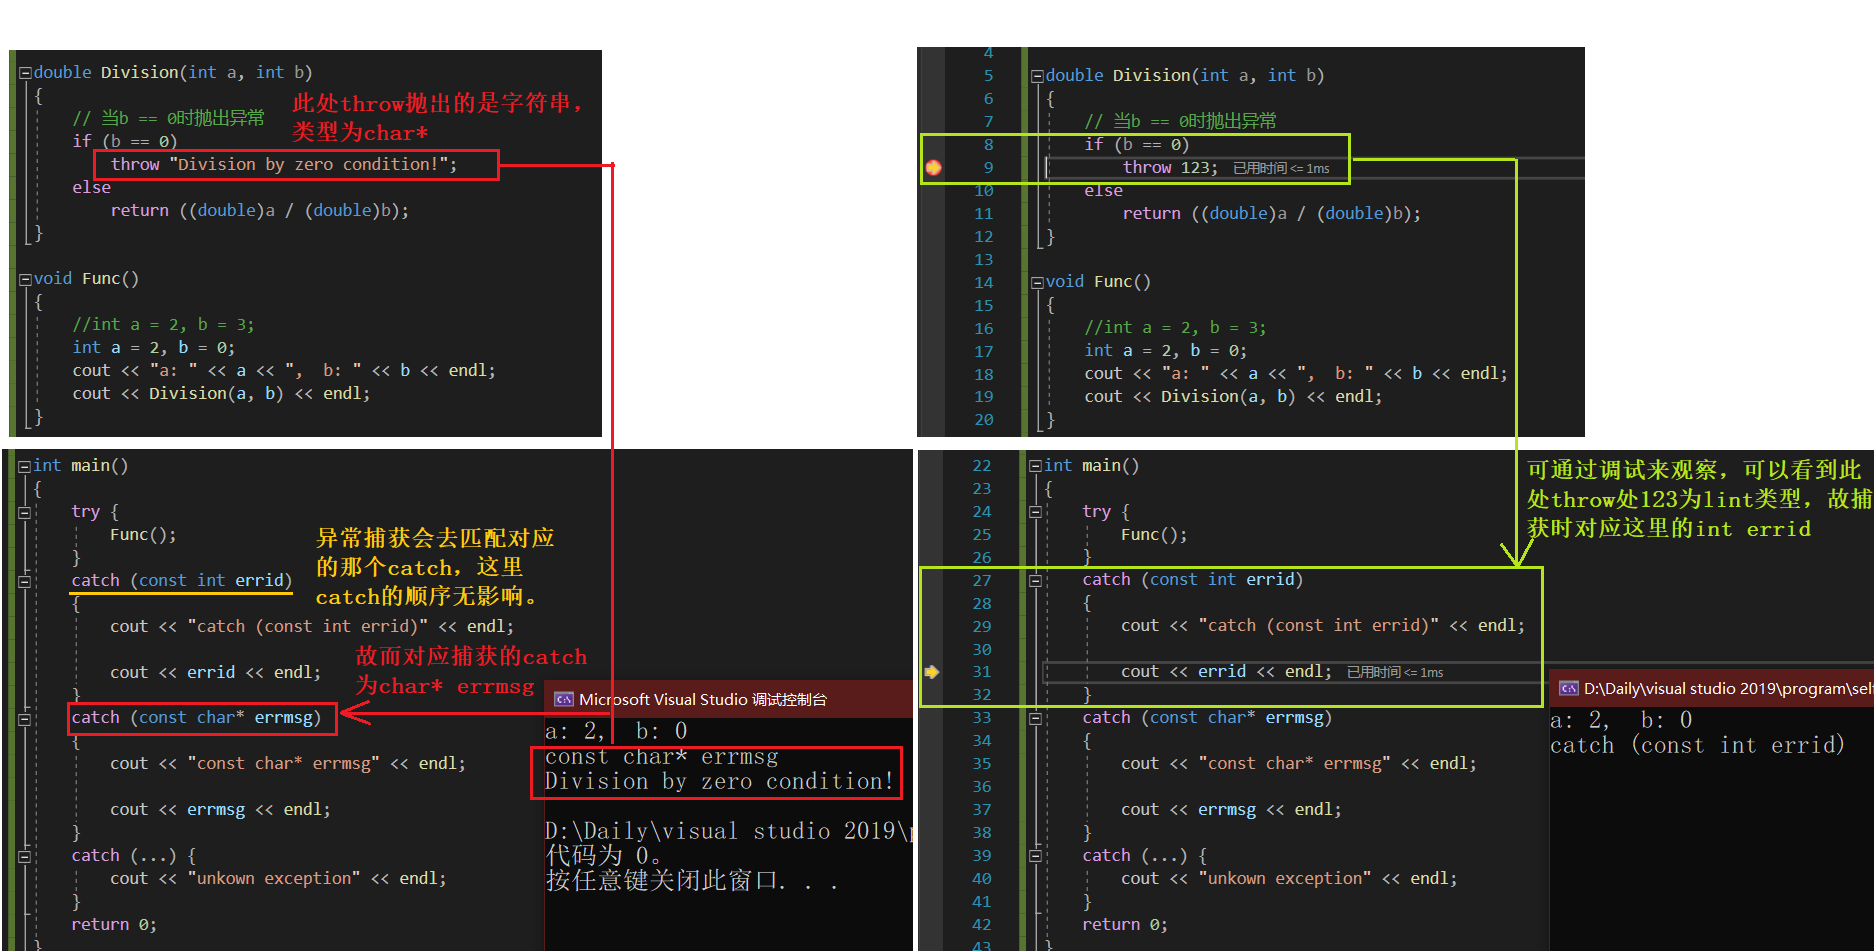Click the "throw 123;" statement

[1170, 167]
